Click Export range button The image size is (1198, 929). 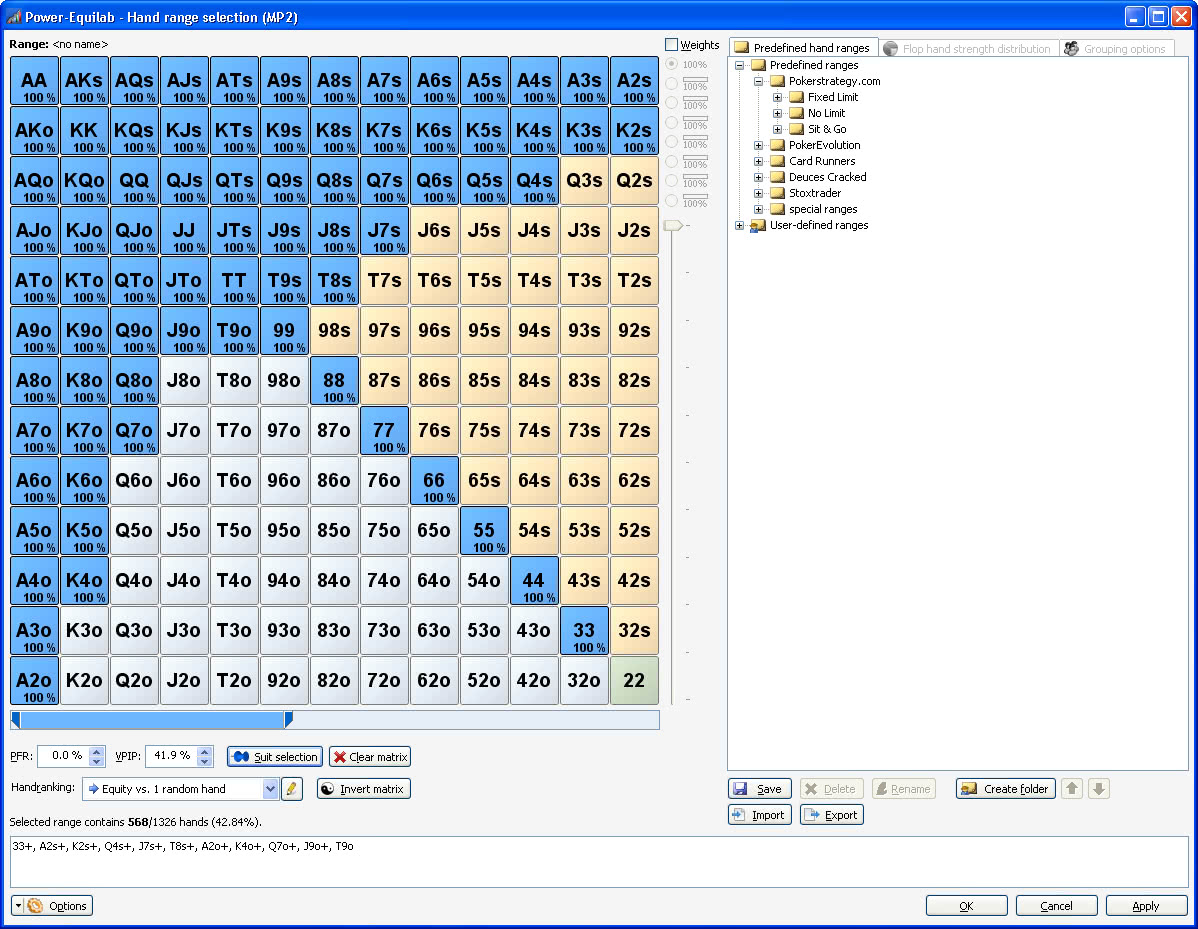831,815
